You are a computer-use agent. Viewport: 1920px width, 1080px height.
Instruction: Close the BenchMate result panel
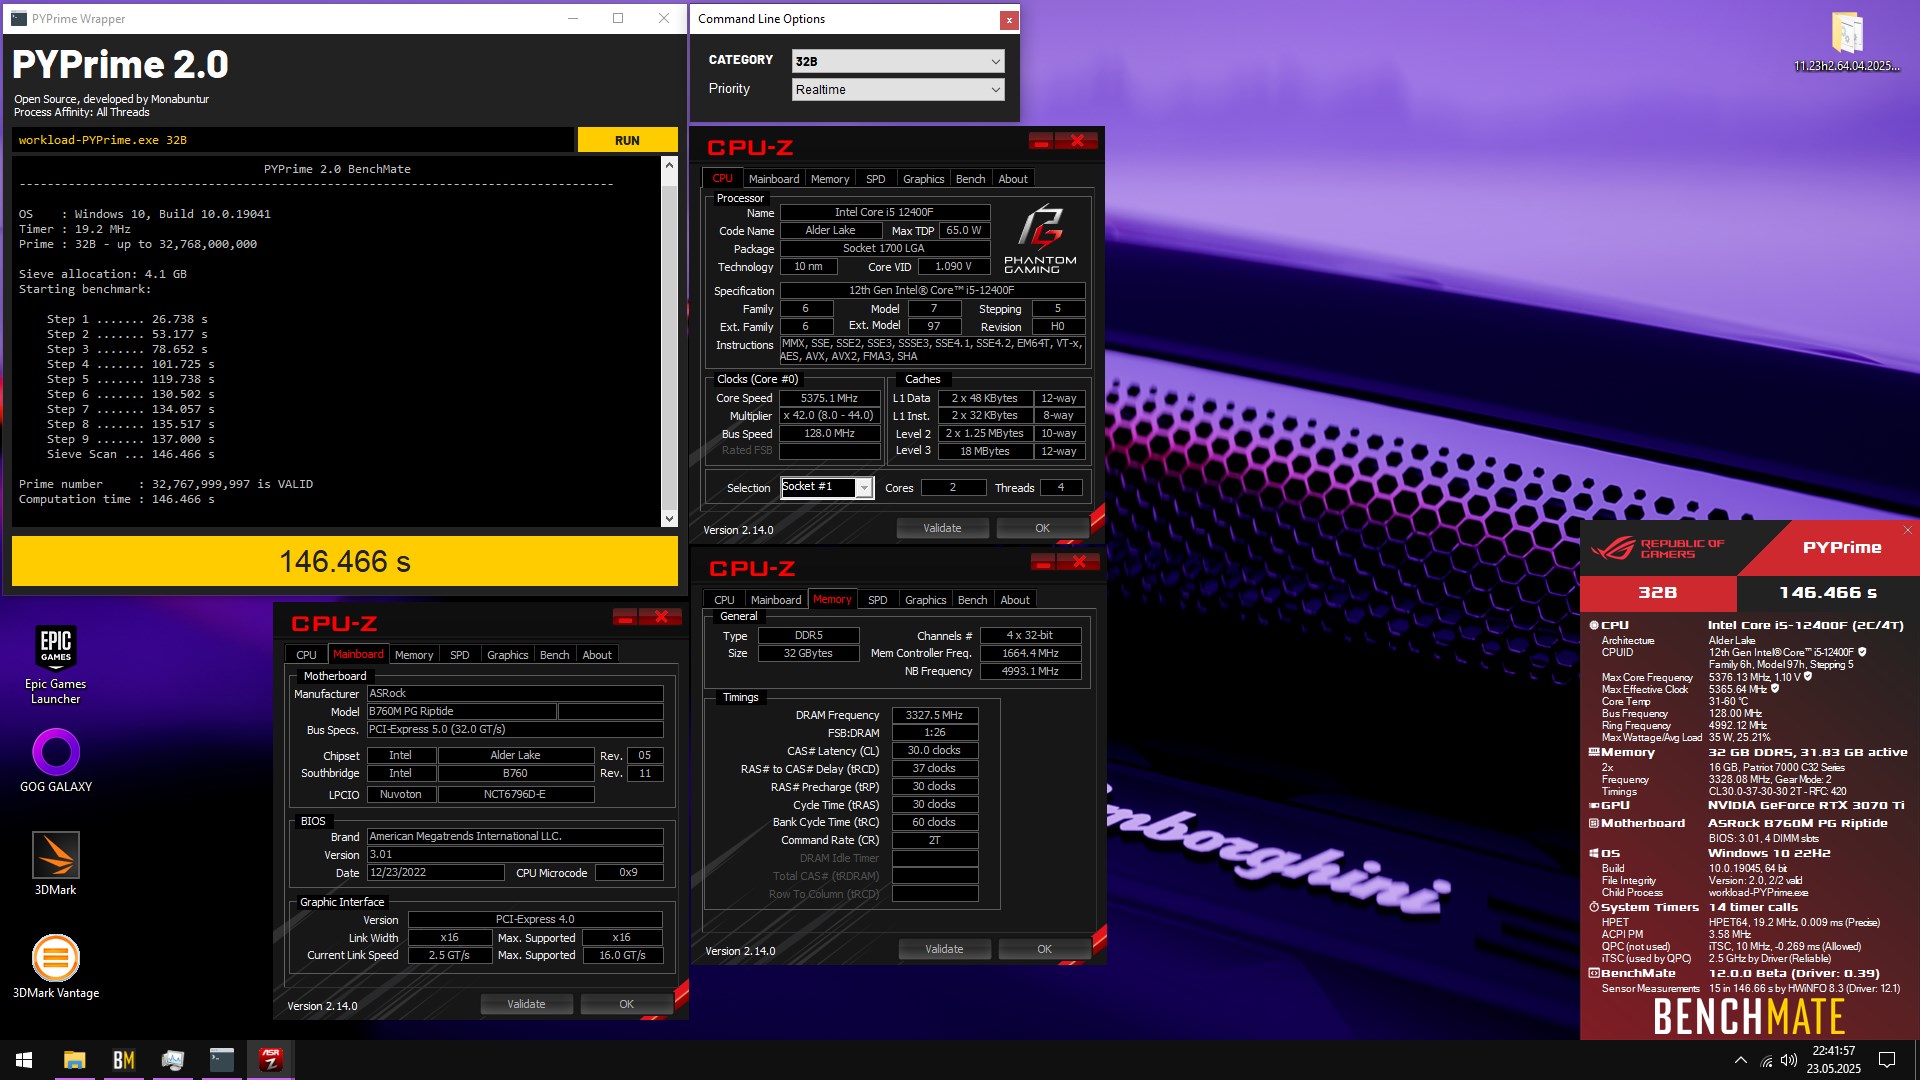(x=1907, y=530)
